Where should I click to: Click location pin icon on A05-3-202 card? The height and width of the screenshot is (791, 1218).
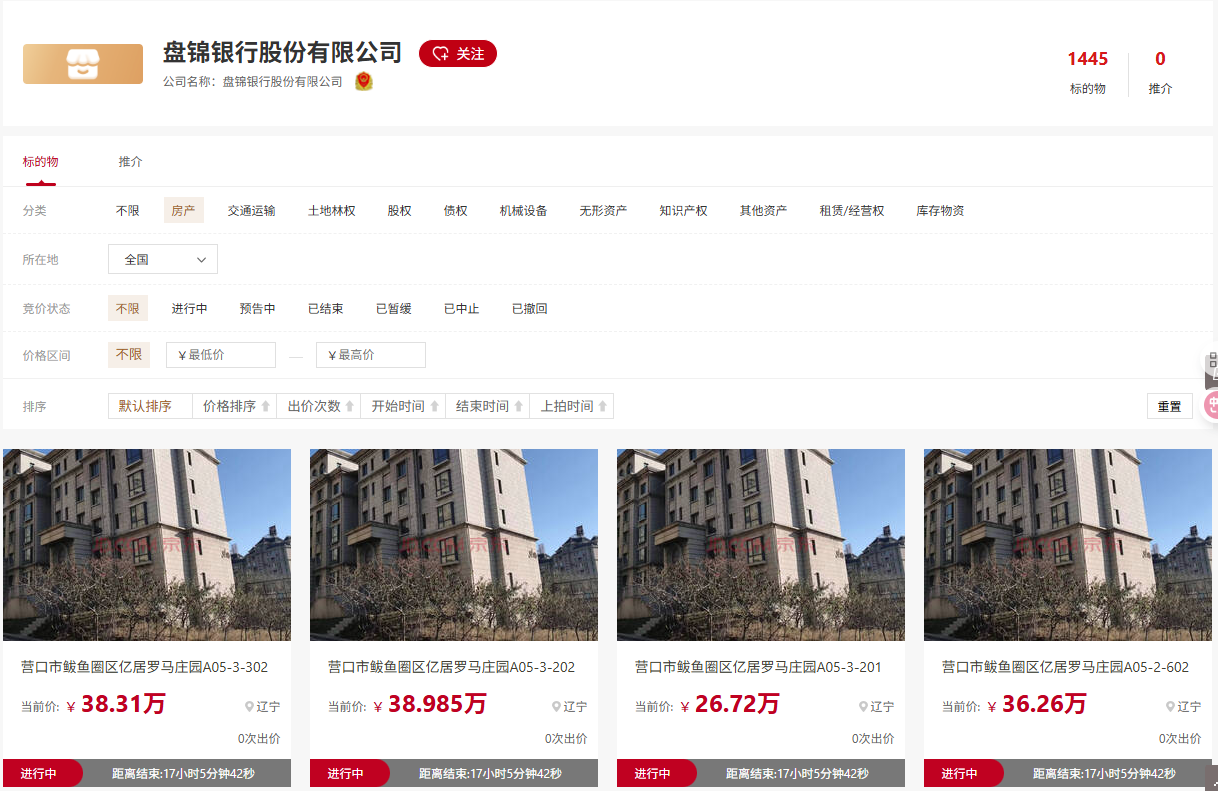coord(557,706)
